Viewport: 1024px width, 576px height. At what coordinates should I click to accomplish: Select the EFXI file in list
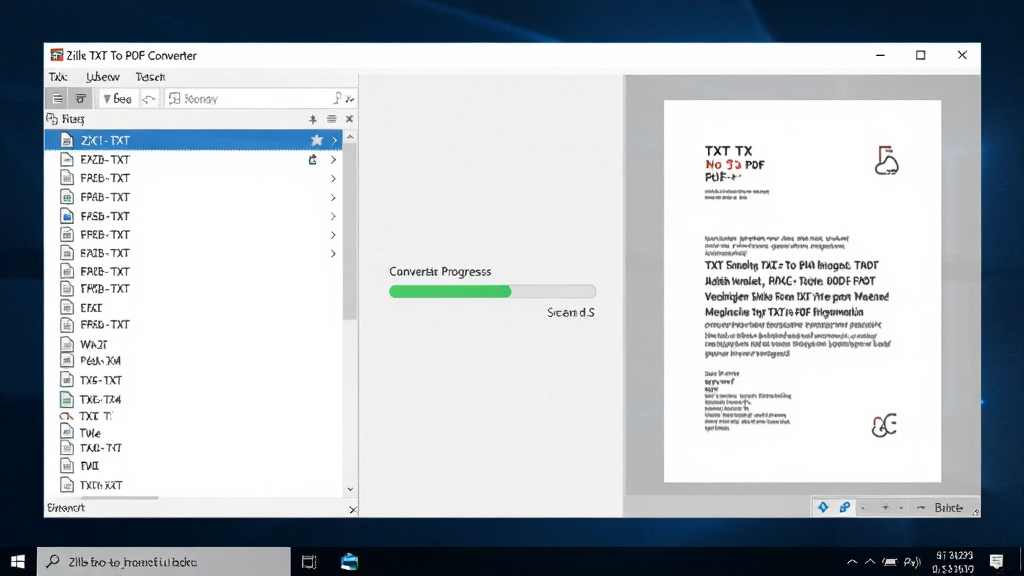pos(193,307)
